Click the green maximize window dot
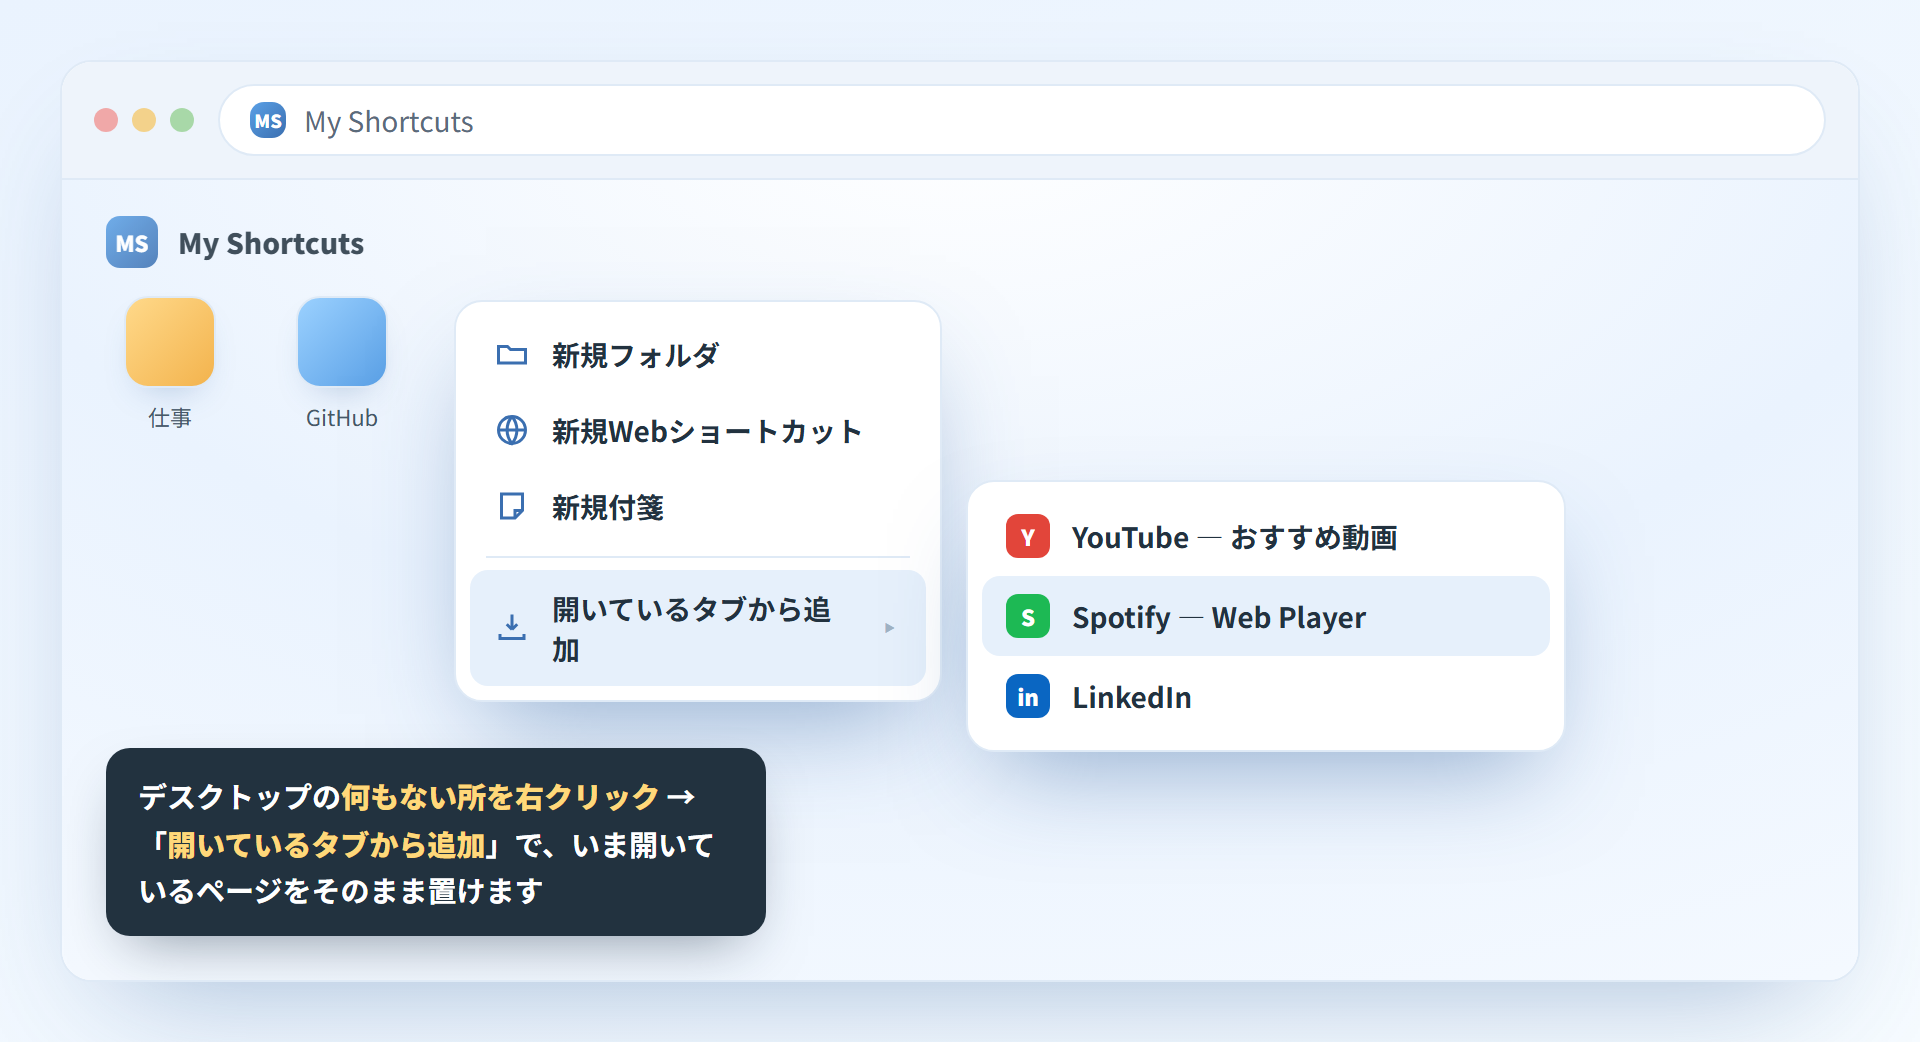This screenshot has width=1920, height=1042. 182,120
